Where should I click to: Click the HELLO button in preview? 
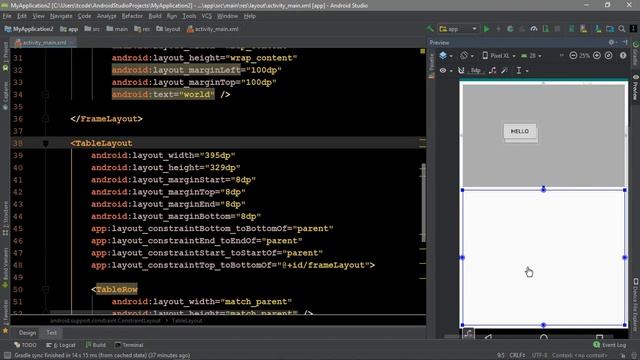point(520,131)
